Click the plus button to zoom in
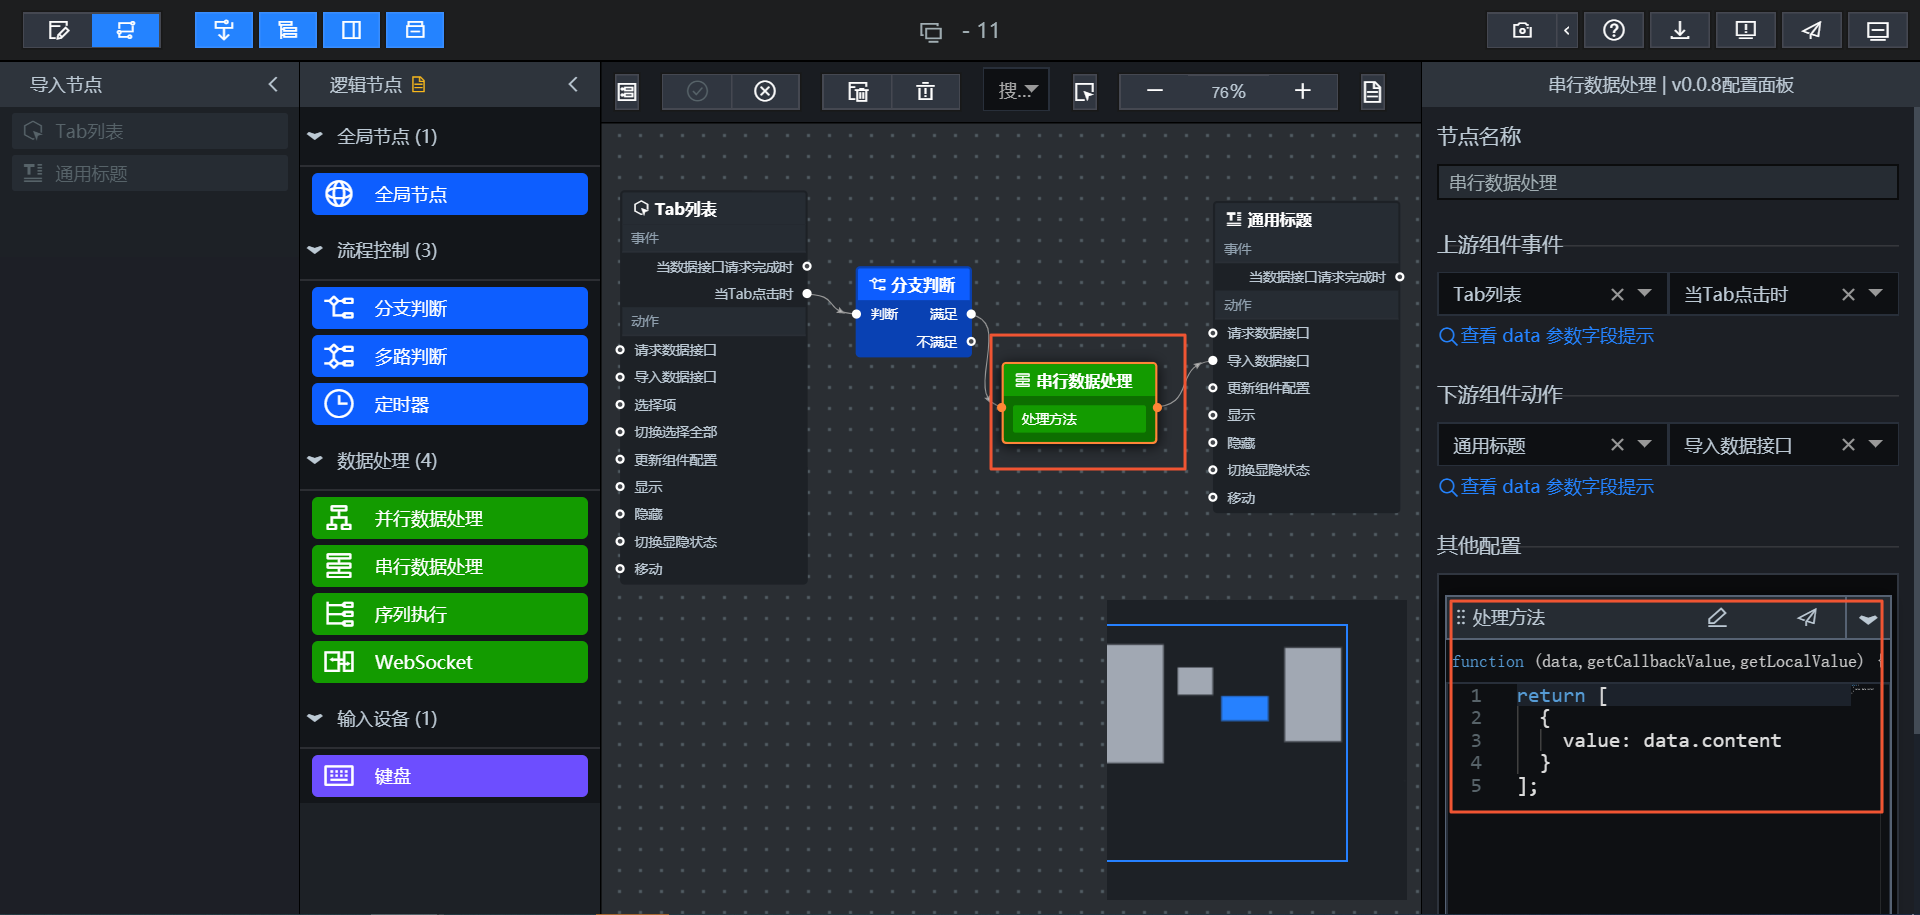The width and height of the screenshot is (1920, 915). click(x=1302, y=92)
